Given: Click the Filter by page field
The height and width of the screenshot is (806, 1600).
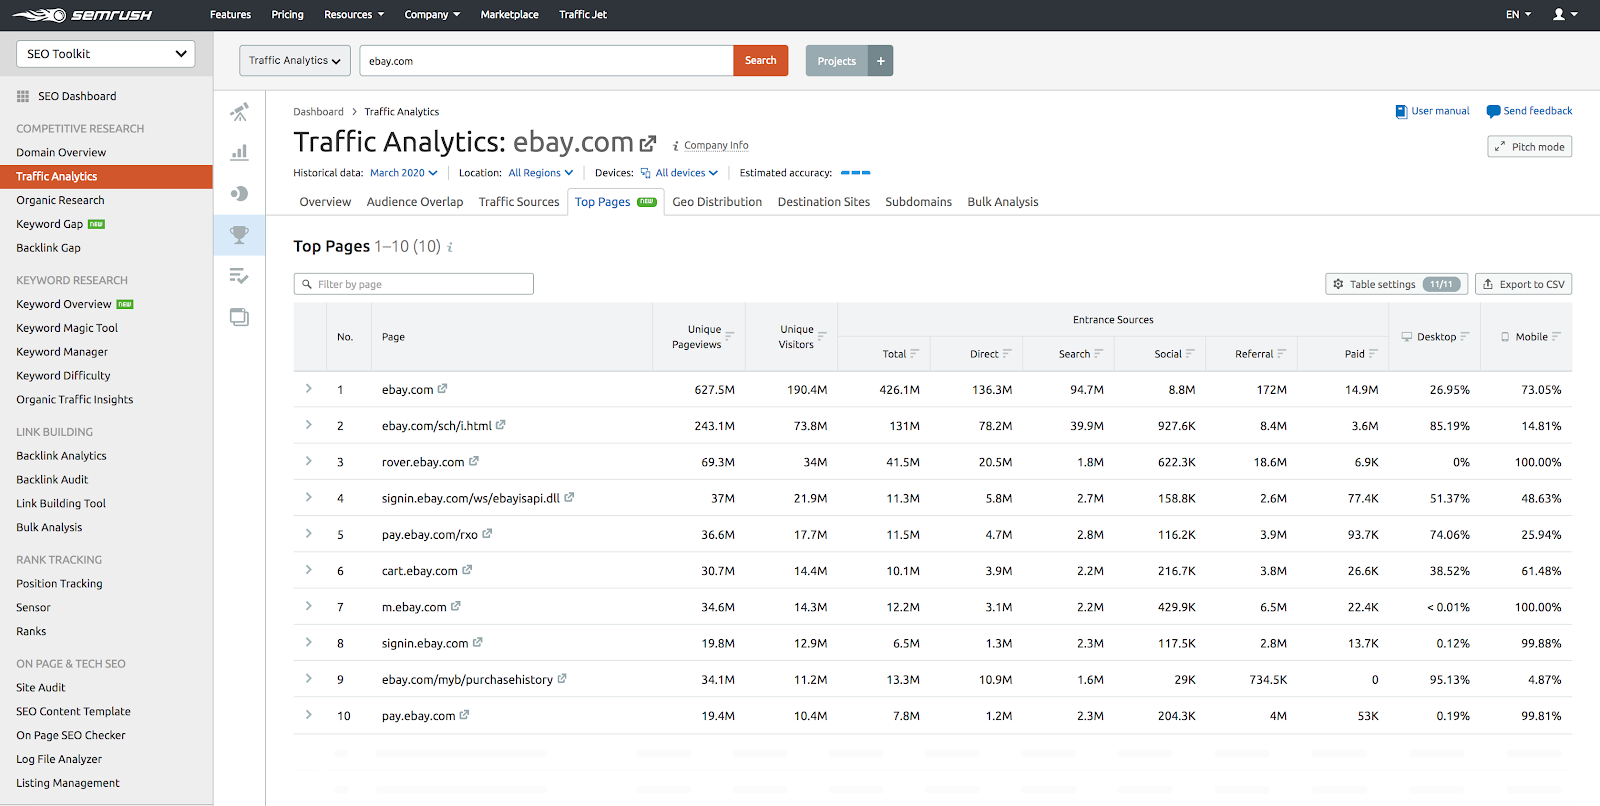Looking at the screenshot, I should point(413,284).
